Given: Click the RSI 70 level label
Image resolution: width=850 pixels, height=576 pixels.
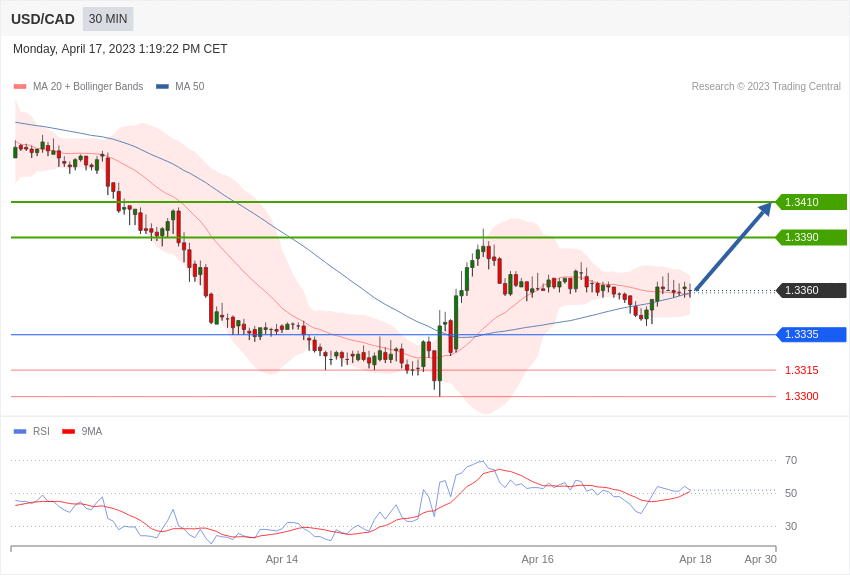Looking at the screenshot, I should tap(791, 460).
